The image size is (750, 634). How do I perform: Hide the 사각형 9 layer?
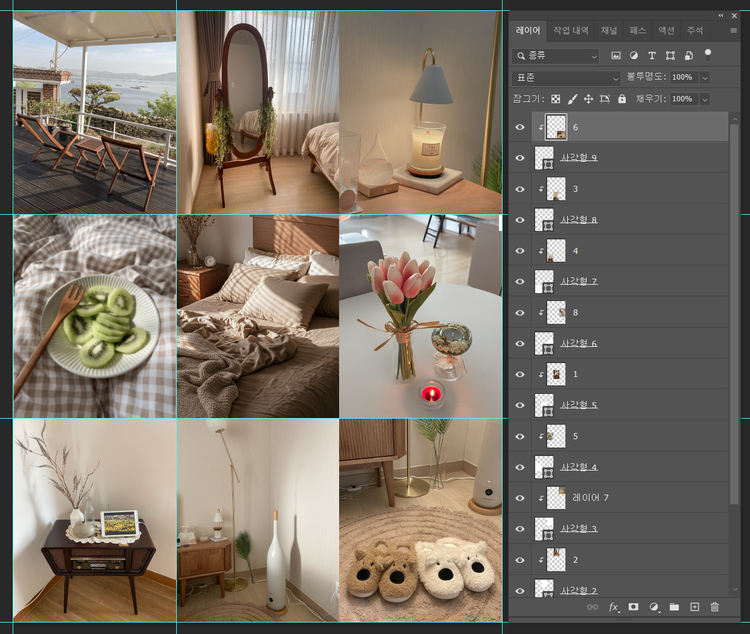520,158
